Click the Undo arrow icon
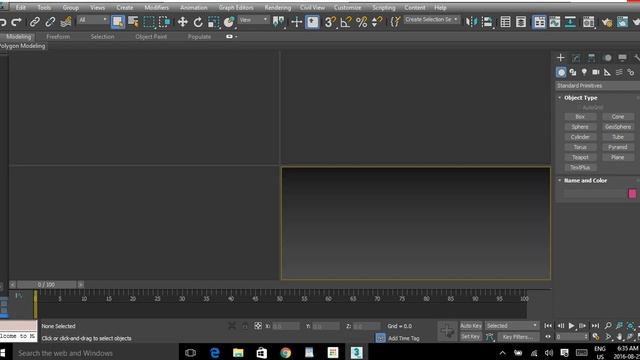This screenshot has width=640, height=360. coord(3,22)
